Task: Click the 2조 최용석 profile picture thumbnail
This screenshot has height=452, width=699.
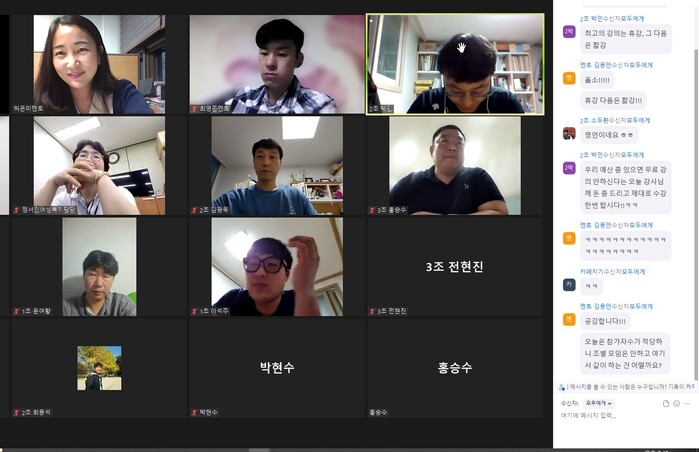Action: tap(99, 368)
